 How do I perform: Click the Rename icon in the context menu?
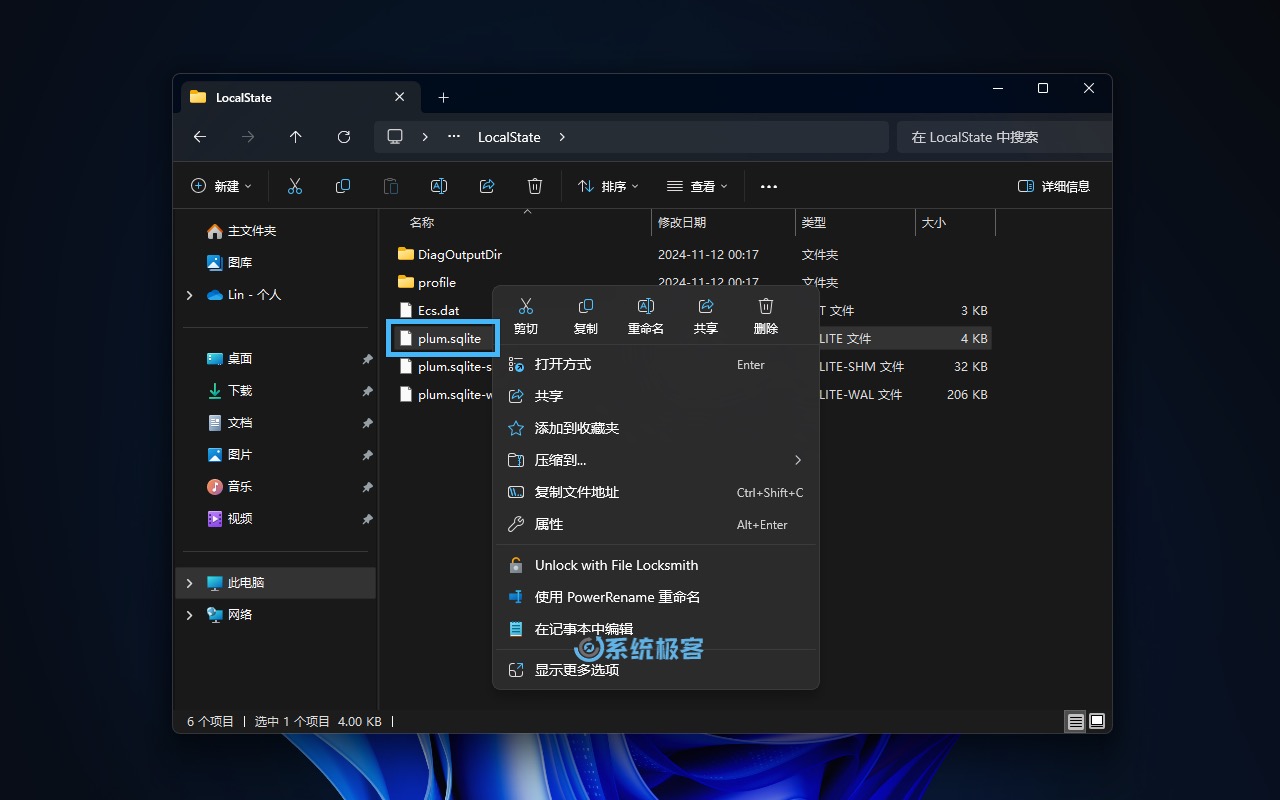click(x=646, y=306)
